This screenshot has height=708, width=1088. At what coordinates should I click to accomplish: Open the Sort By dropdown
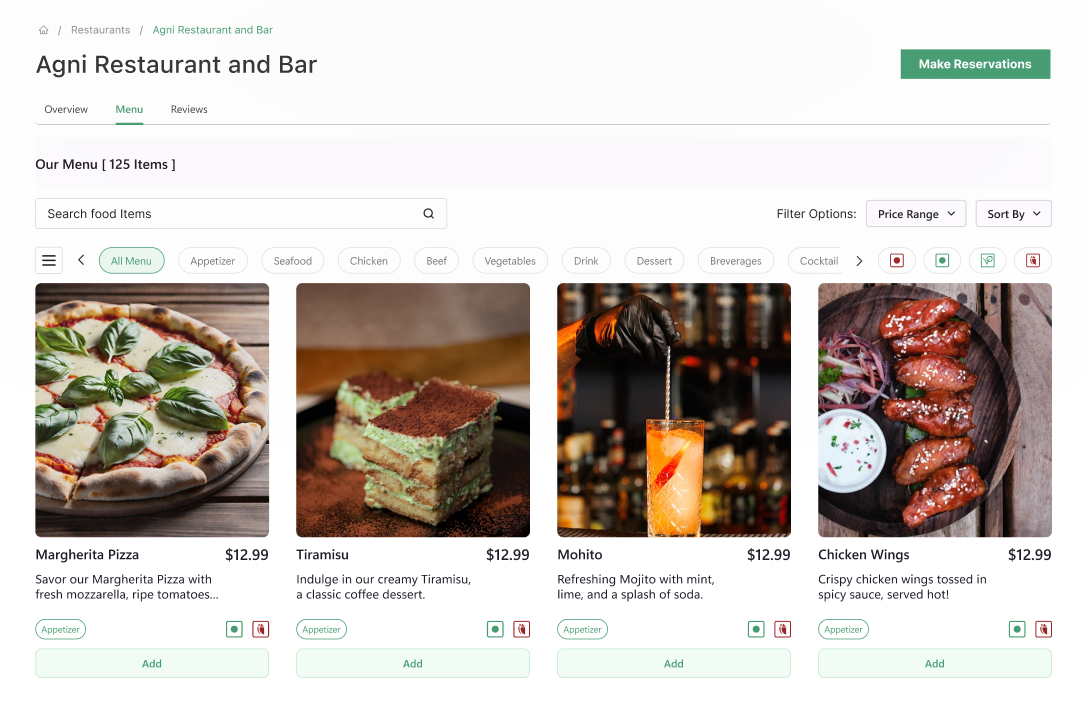pyautogui.click(x=1013, y=213)
